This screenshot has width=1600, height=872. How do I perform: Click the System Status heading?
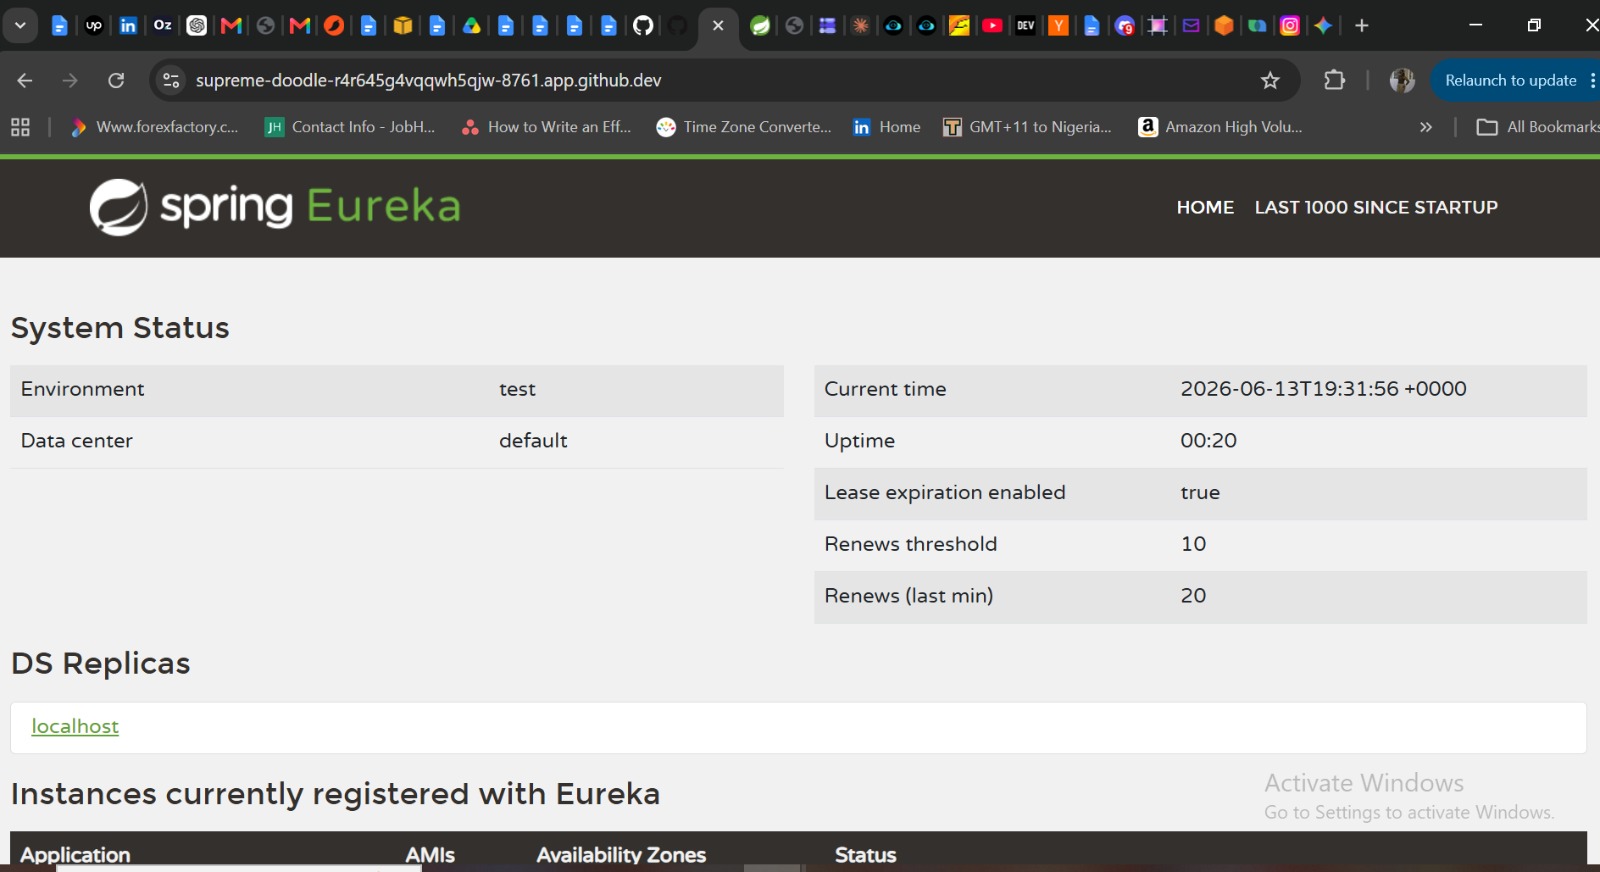120,328
